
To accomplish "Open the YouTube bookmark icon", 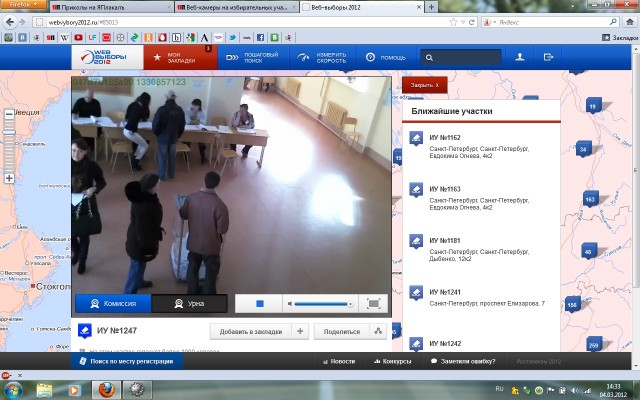I will tap(78, 38).
